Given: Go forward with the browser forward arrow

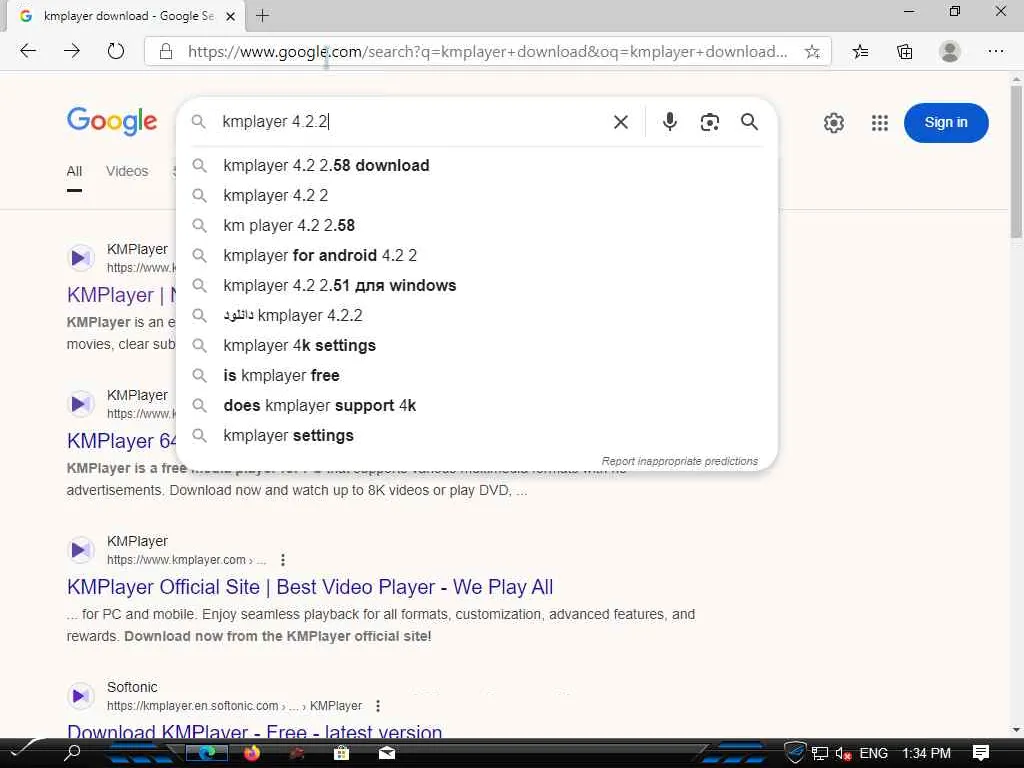Looking at the screenshot, I should [x=72, y=51].
